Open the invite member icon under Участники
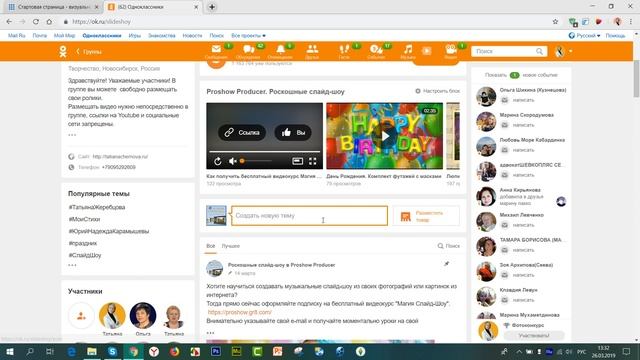640x360 pixels. coord(81,316)
